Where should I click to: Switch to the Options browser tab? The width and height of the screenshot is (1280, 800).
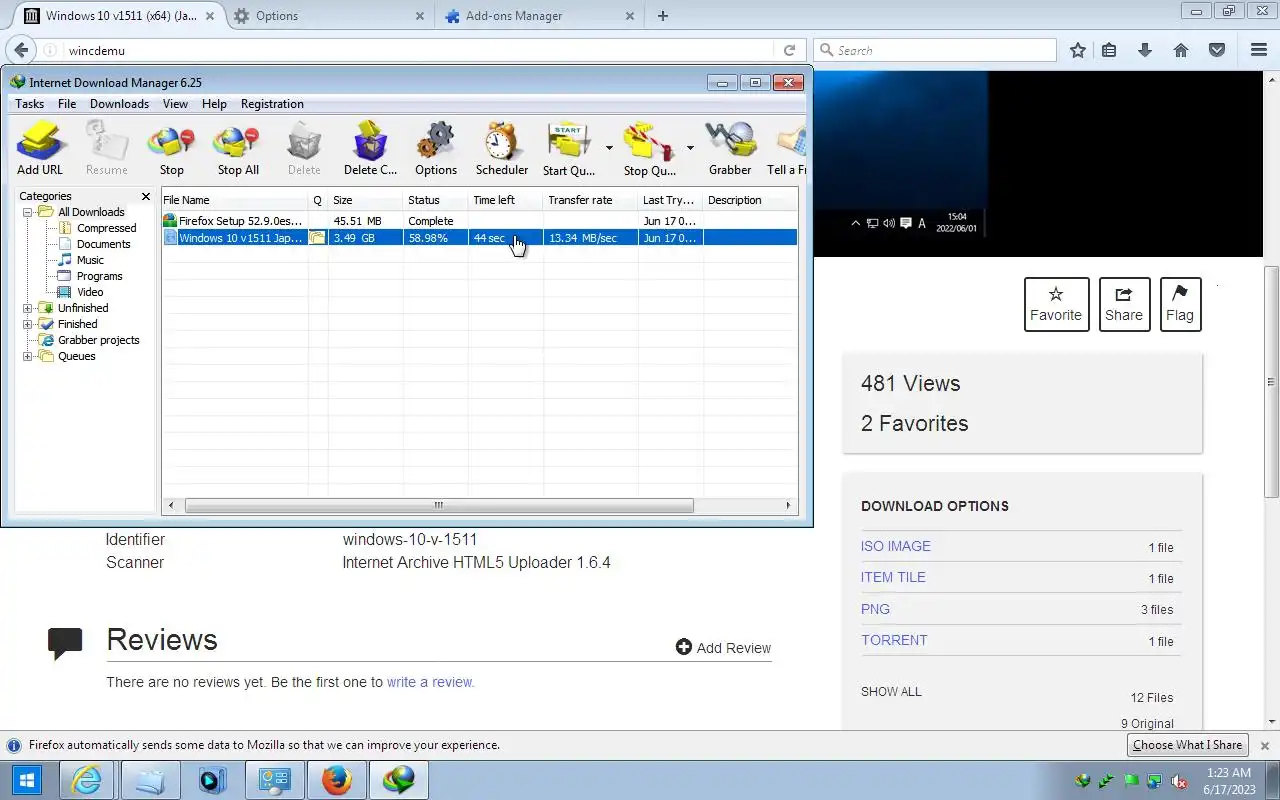pyautogui.click(x=330, y=16)
